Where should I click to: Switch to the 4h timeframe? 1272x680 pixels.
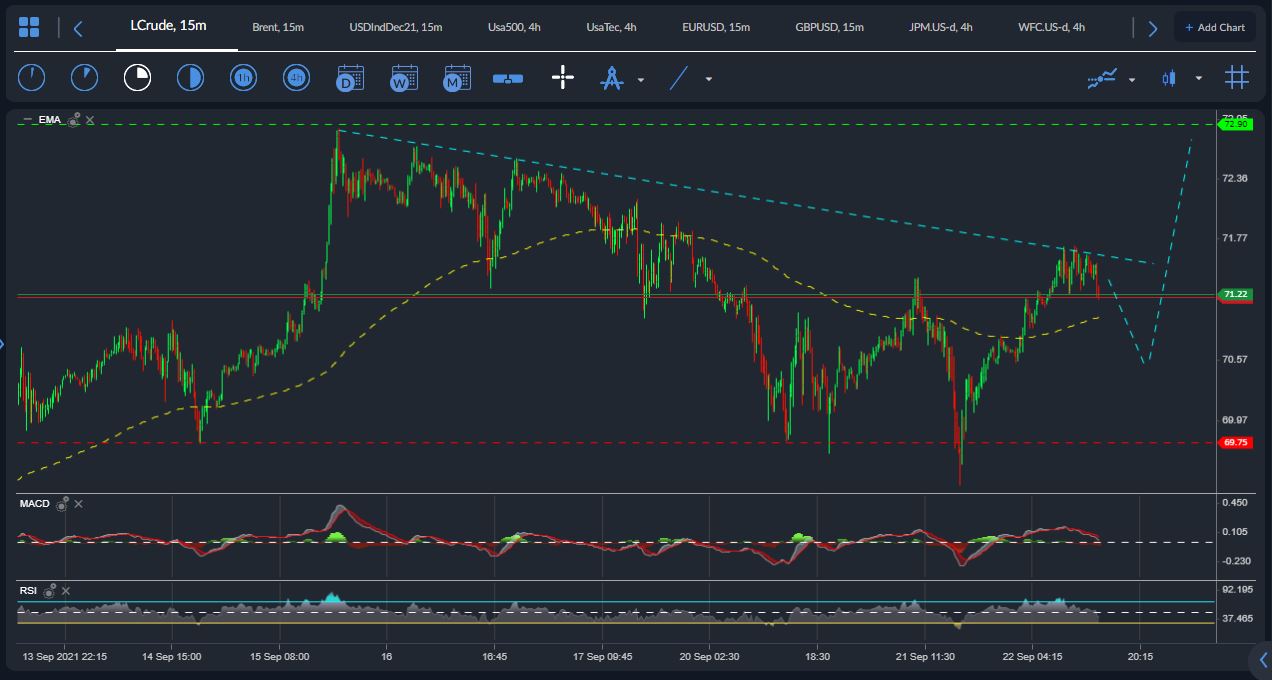click(x=296, y=78)
